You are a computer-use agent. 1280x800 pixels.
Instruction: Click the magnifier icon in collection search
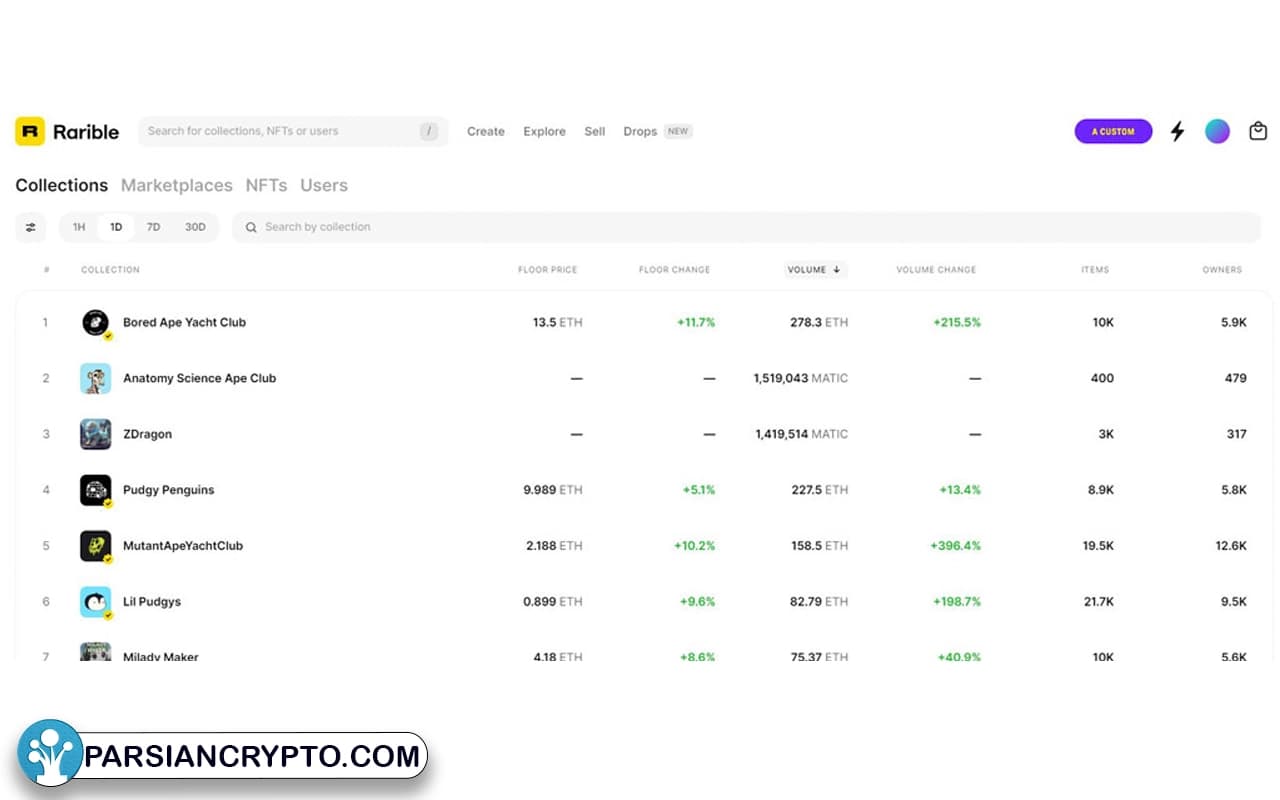point(251,227)
